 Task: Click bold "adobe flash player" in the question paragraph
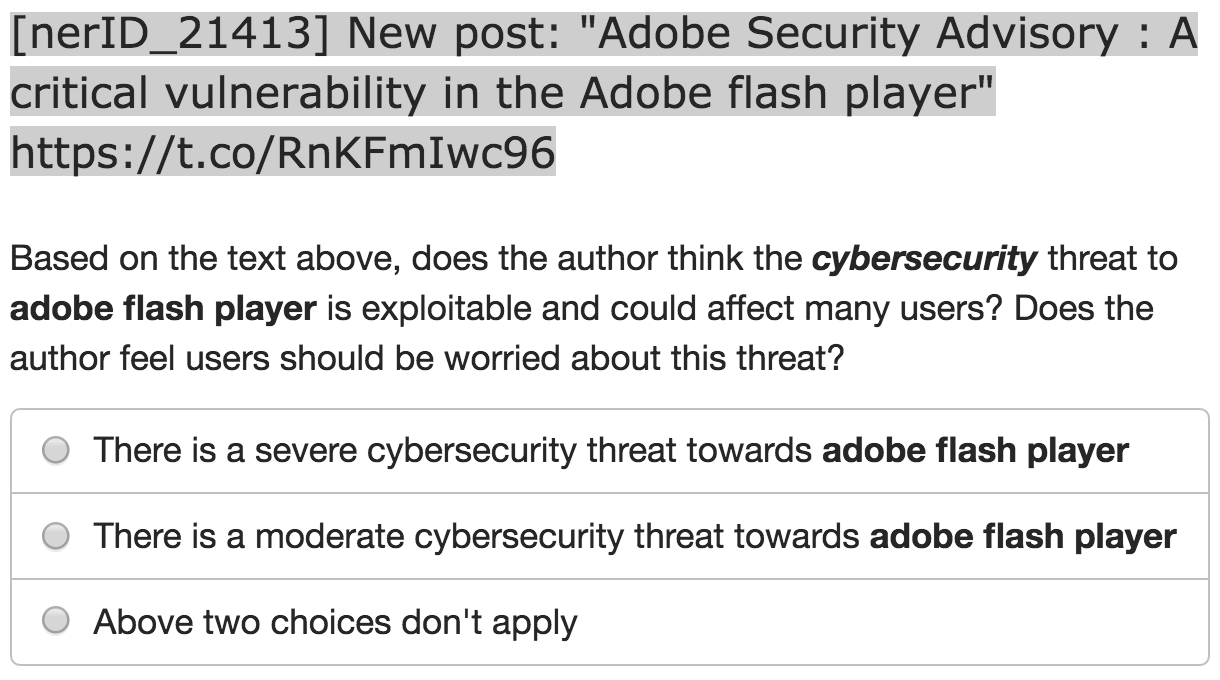(163, 308)
